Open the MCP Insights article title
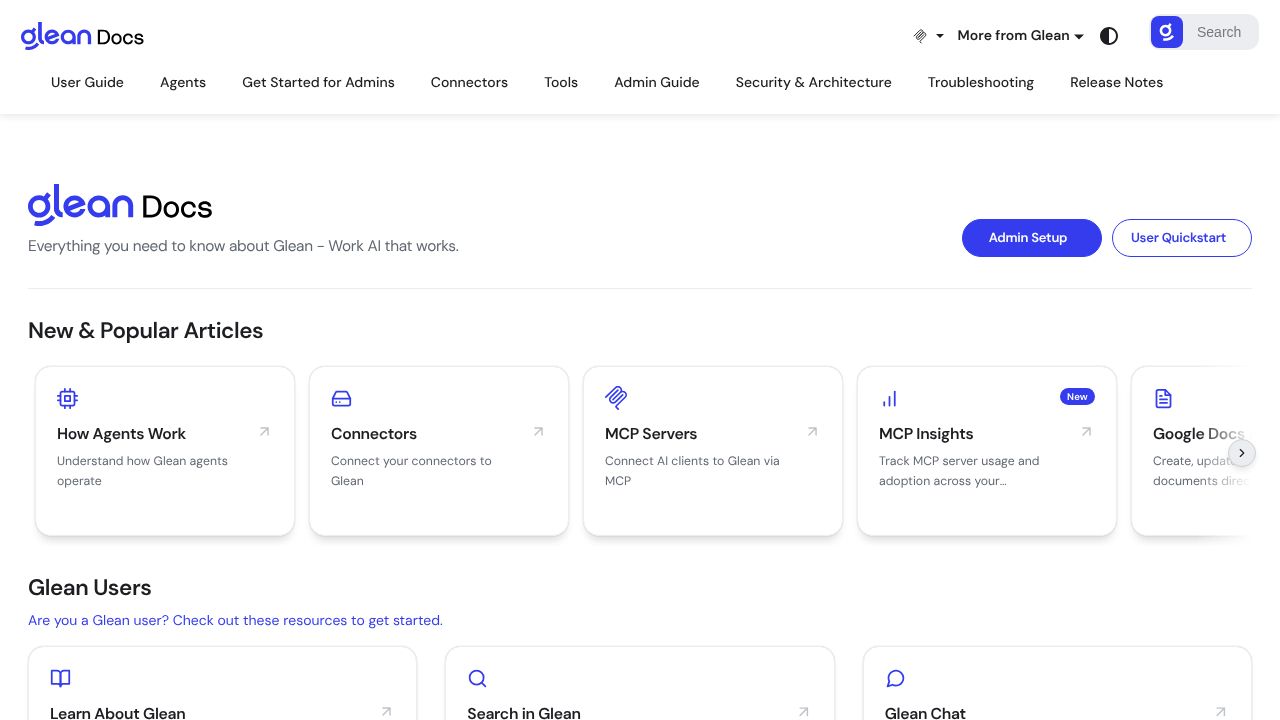This screenshot has width=1280, height=720. 926,434
